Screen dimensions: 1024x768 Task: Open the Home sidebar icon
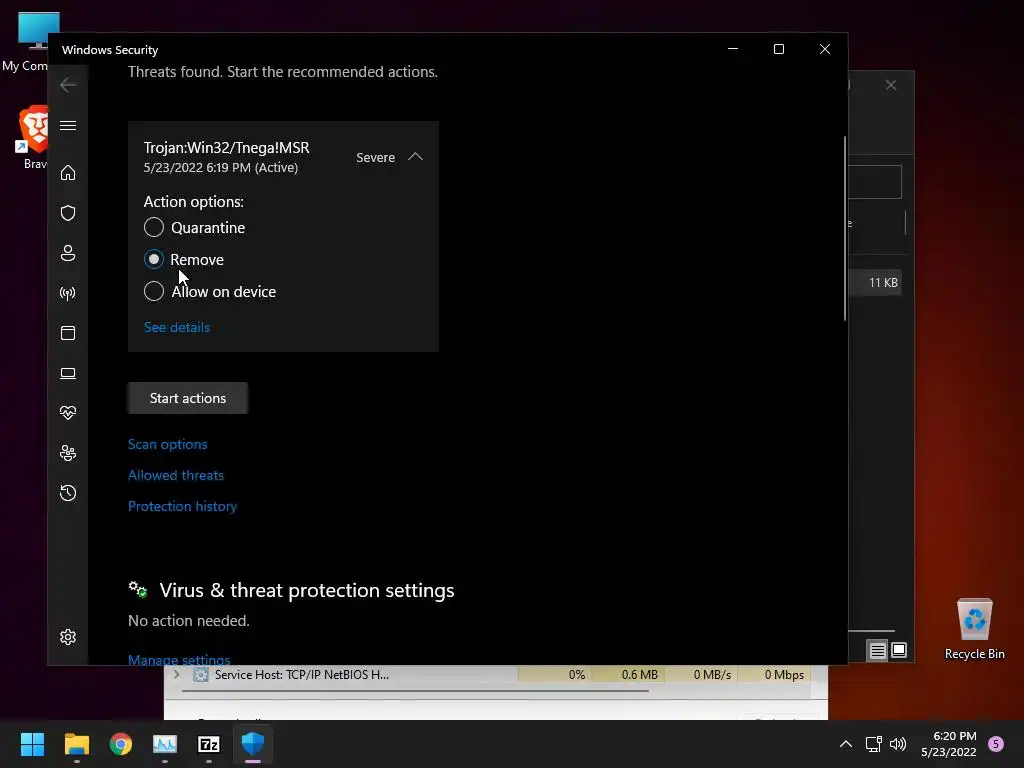(x=68, y=173)
